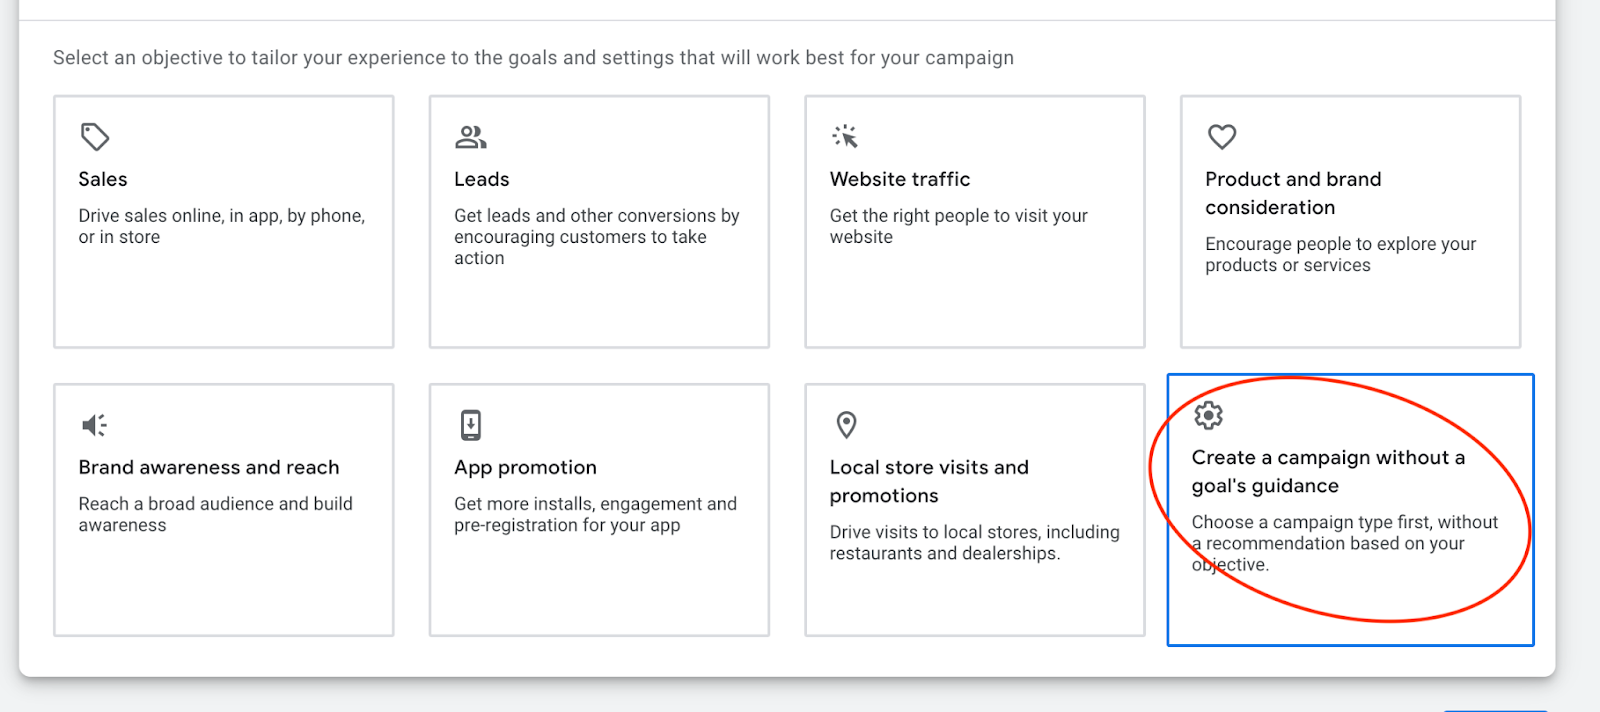Screen dimensions: 1600x712
Task: Pick Local store visits and promotions title
Action: 928,481
